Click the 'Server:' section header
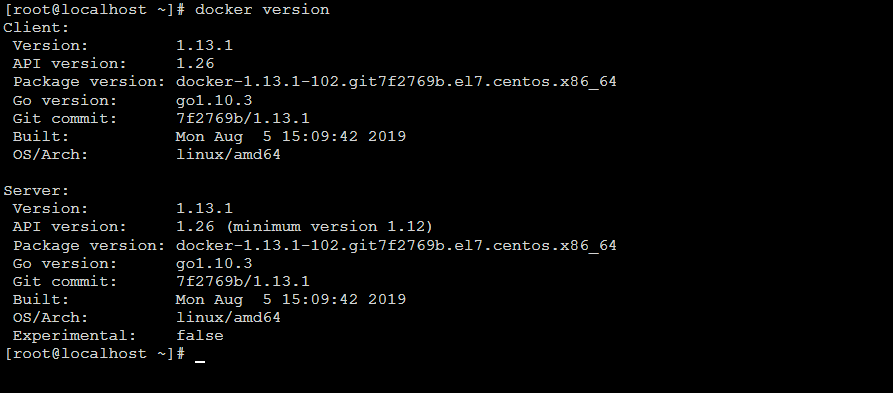Viewport: 893px width, 393px height. 36,190
